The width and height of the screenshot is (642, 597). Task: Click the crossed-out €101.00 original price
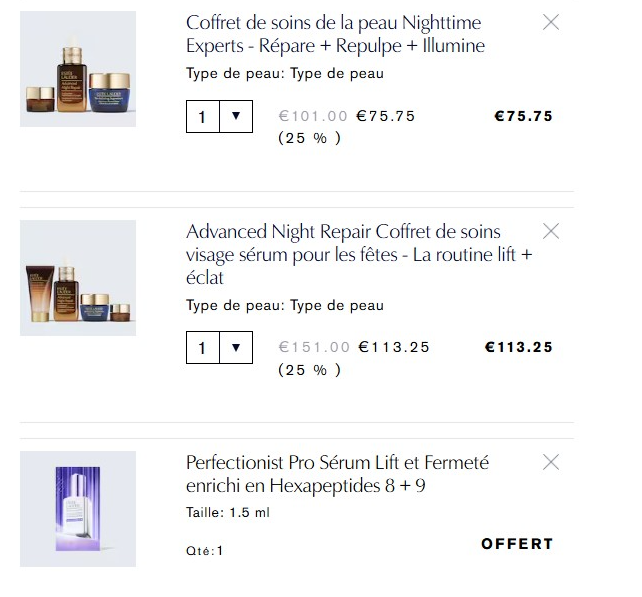coord(313,116)
